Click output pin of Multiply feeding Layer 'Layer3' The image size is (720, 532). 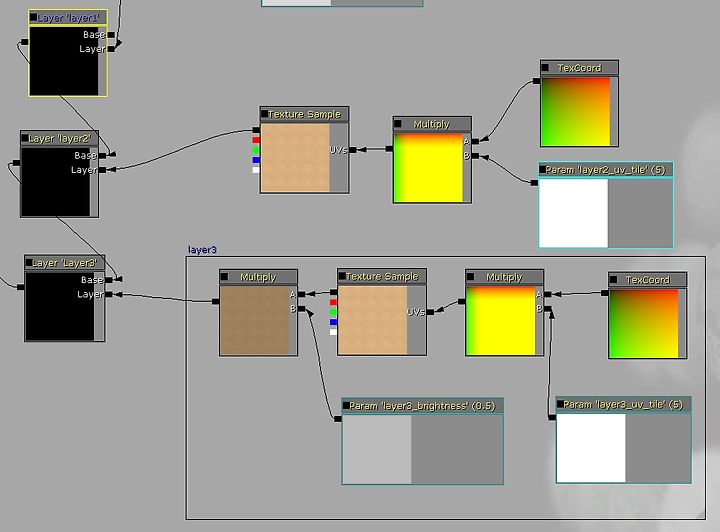[x=215, y=301]
